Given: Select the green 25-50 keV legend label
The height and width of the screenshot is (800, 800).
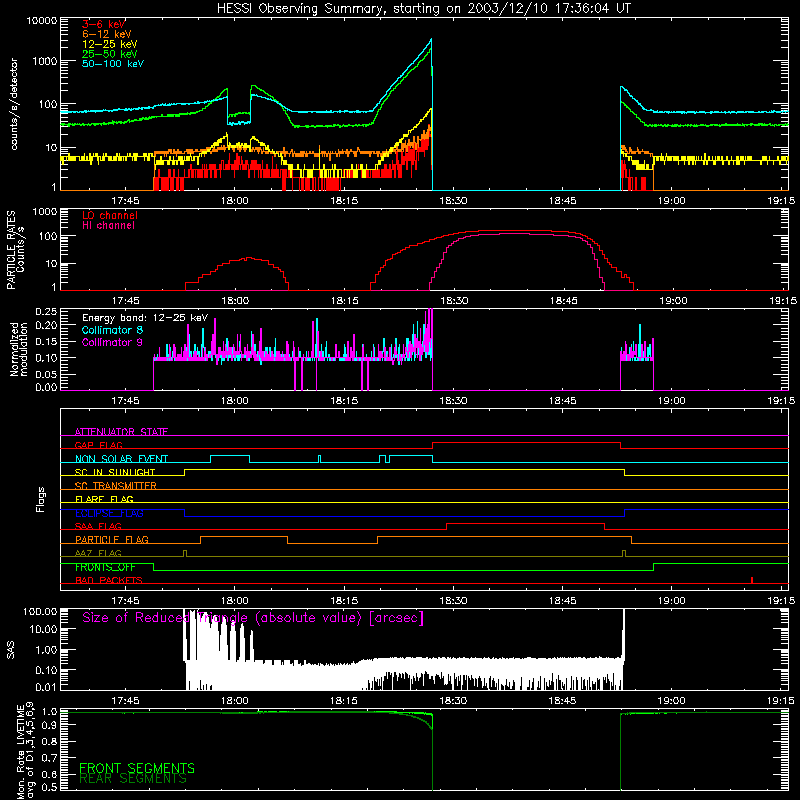Looking at the screenshot, I should [109, 54].
